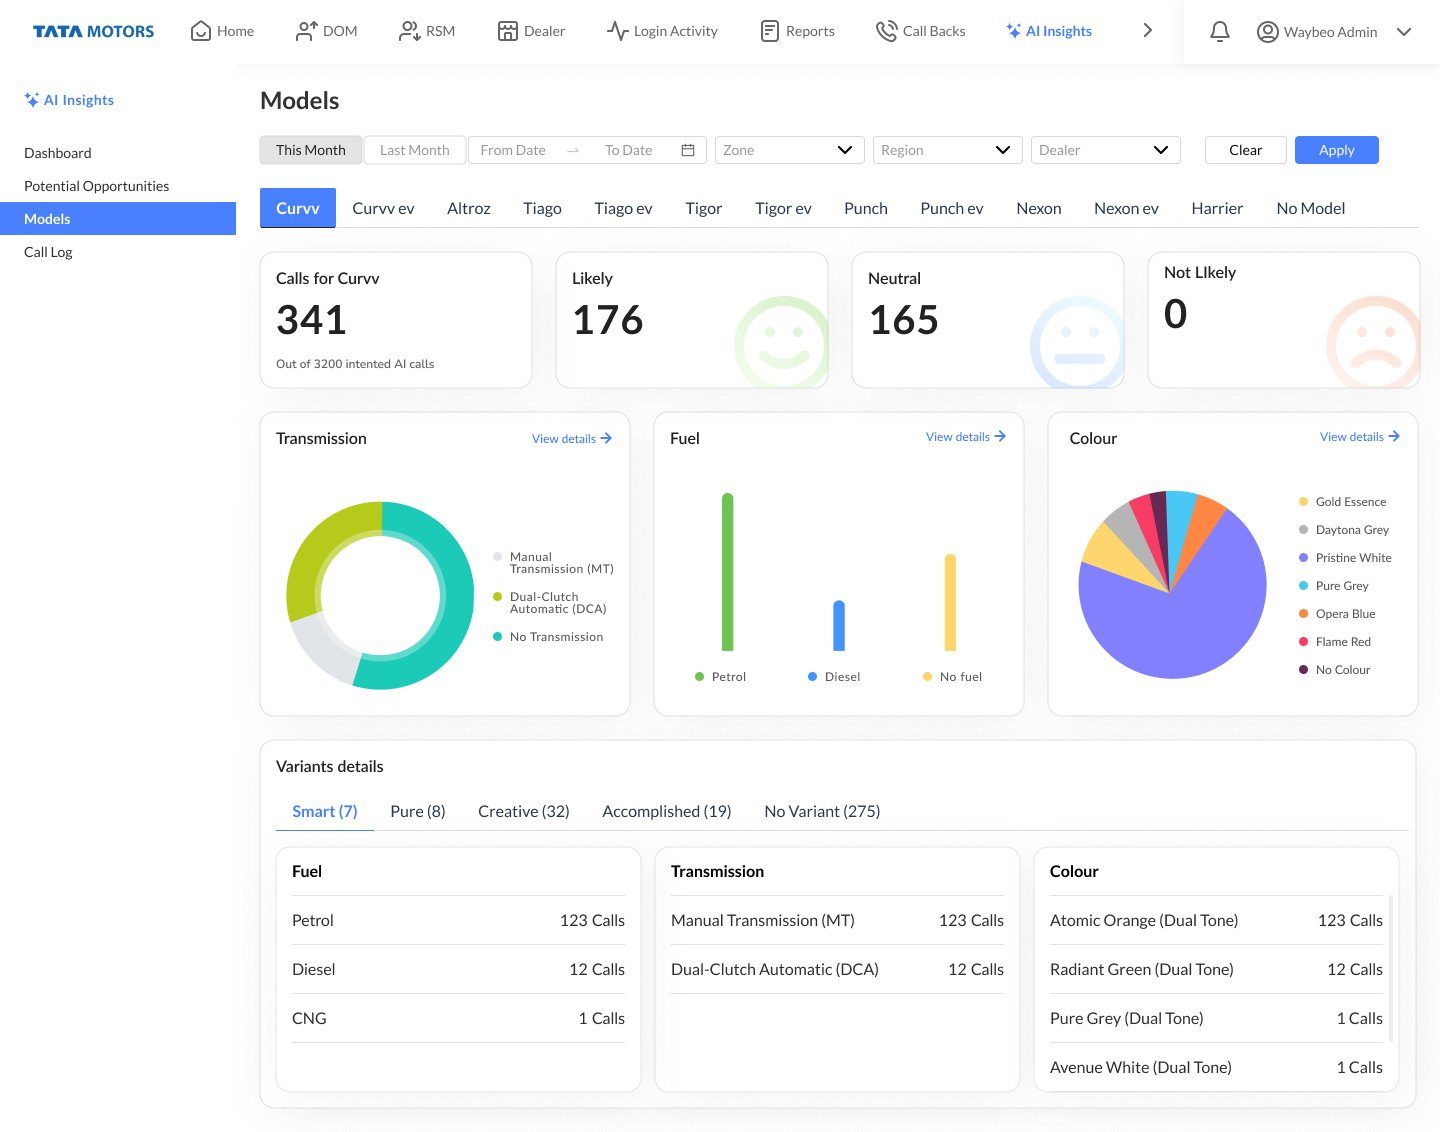Viewport: 1440px width, 1132px height.
Task: Open calendar icon in date range field
Action: click(x=688, y=150)
